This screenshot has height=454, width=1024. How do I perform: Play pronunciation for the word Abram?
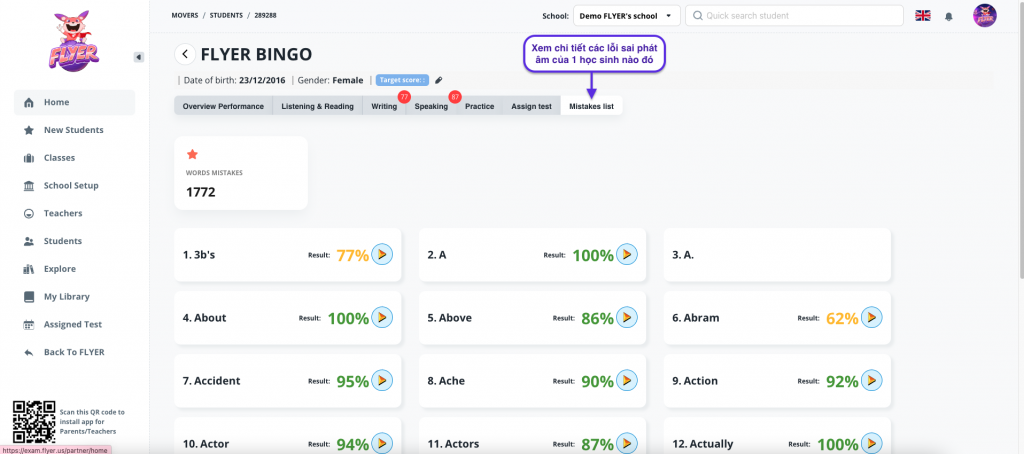[x=871, y=318]
